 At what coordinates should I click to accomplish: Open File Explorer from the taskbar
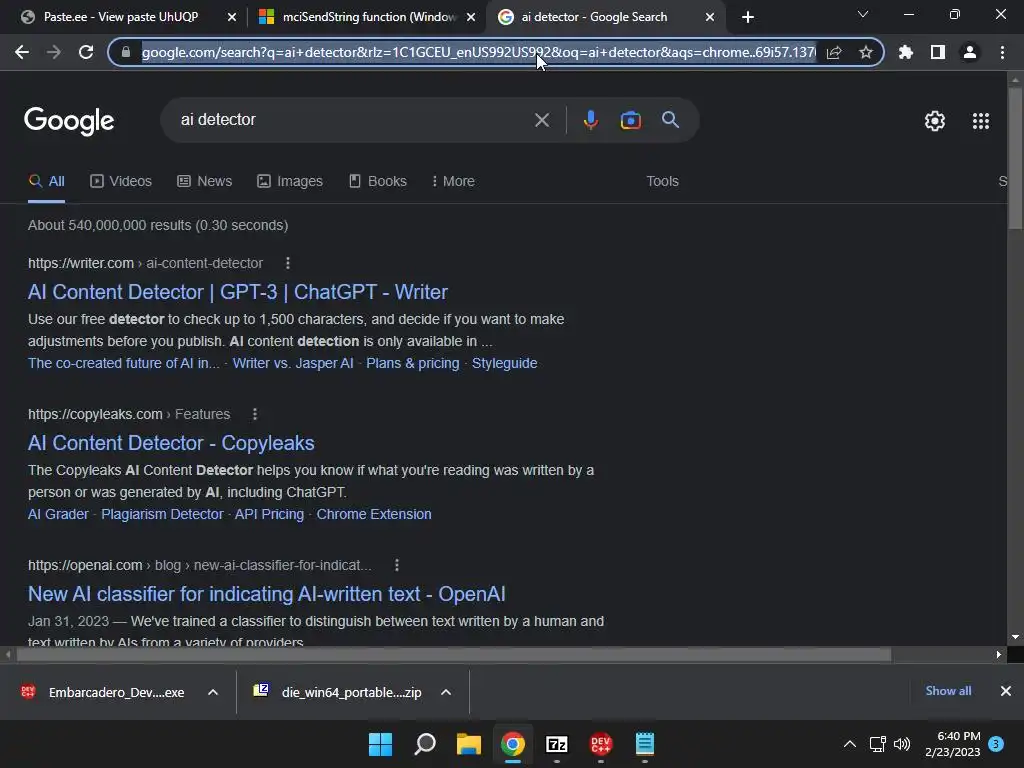pyautogui.click(x=468, y=744)
